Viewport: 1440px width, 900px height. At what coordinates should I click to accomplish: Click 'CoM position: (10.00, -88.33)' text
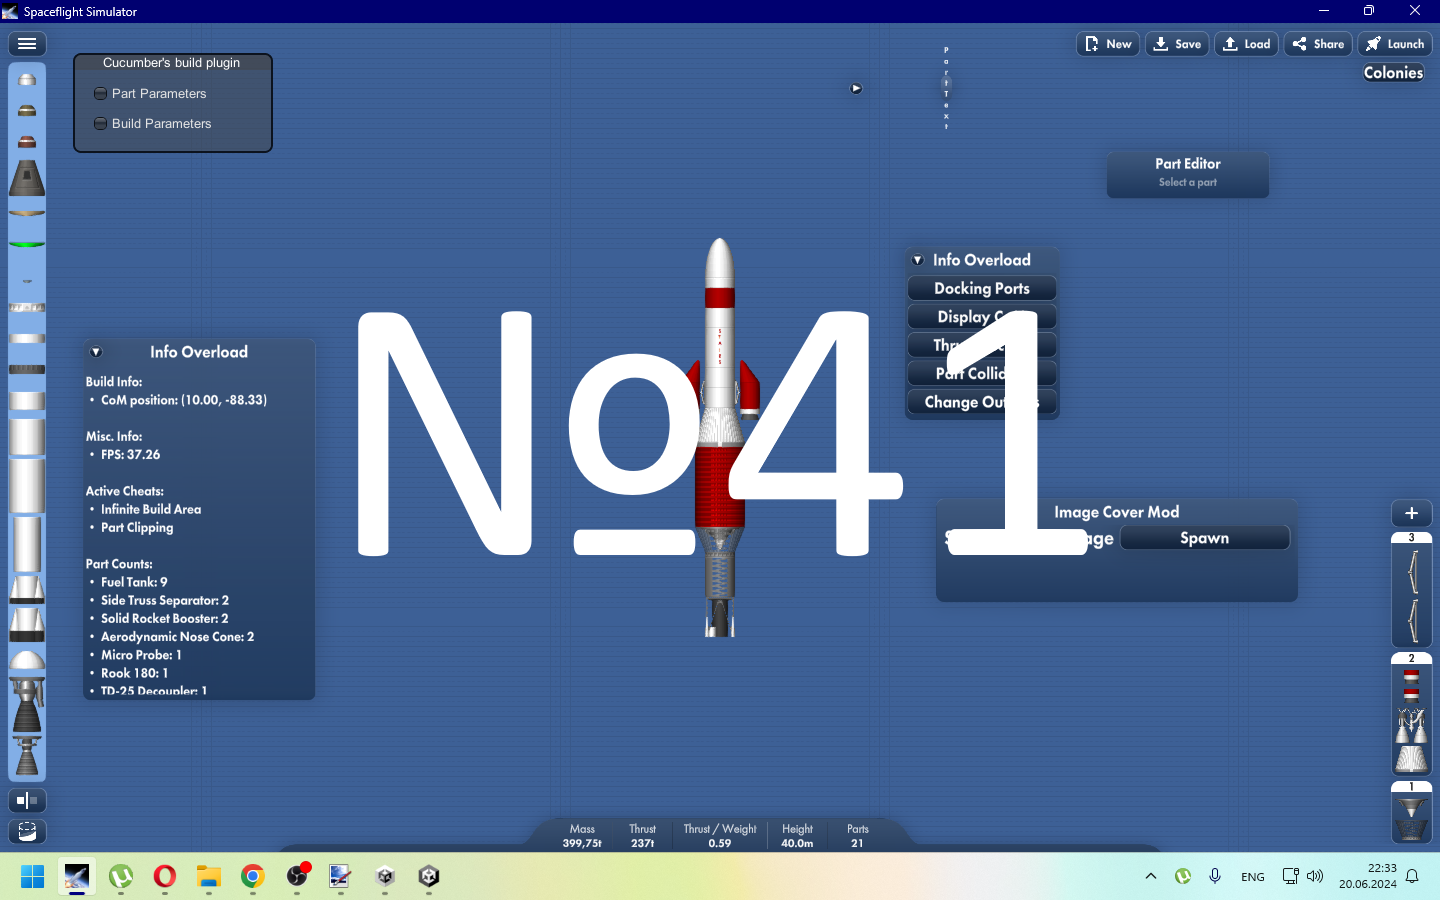(x=184, y=400)
